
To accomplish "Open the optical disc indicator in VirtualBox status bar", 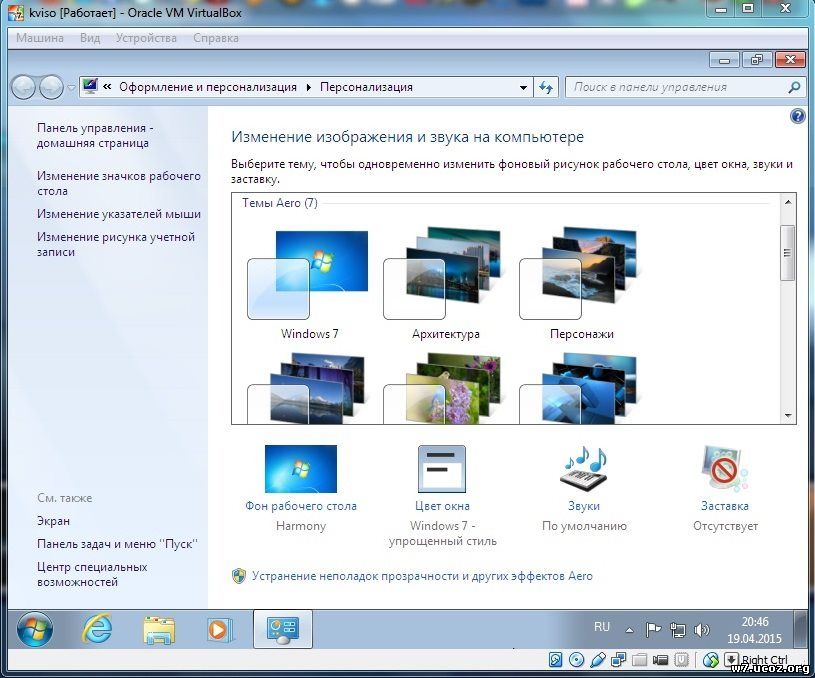I will click(576, 660).
